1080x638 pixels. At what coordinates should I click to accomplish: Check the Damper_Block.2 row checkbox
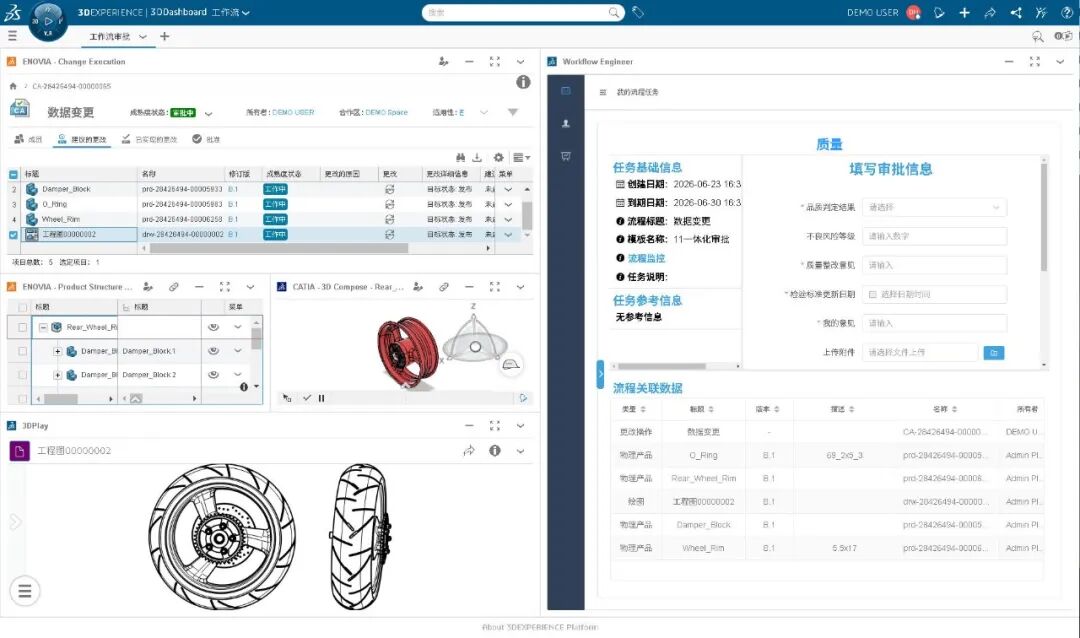tap(23, 375)
